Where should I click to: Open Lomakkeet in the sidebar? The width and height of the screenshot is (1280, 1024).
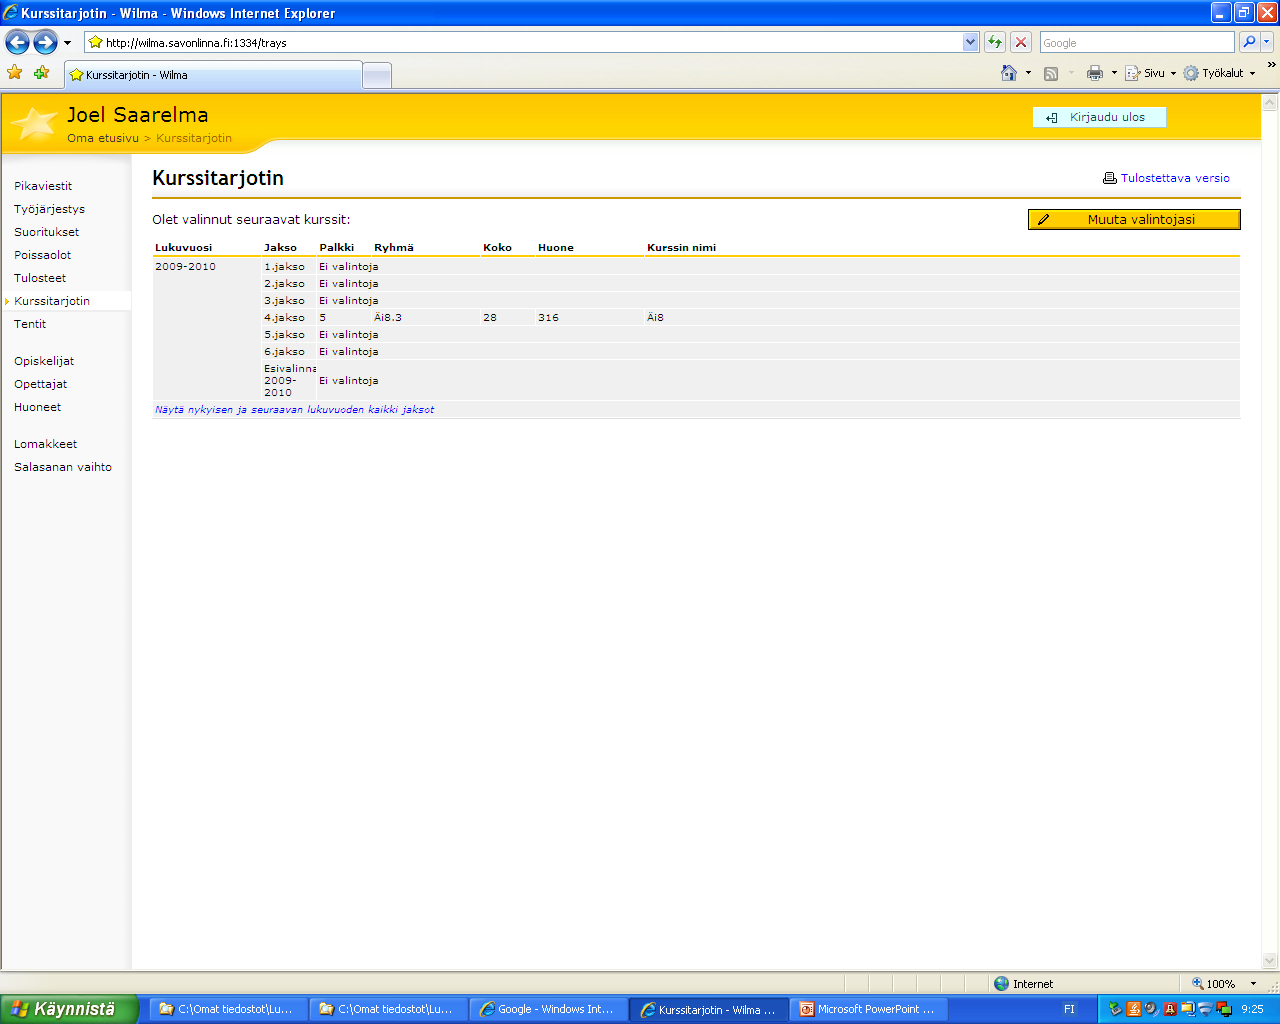[45, 444]
